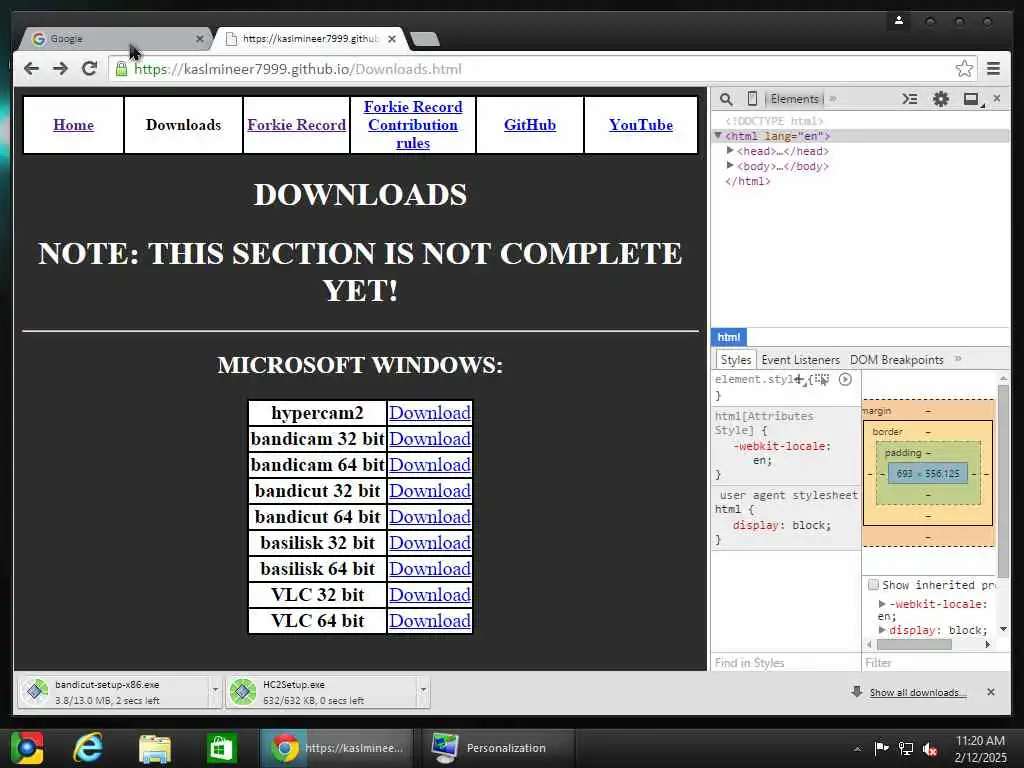Screen dimensions: 1024x768
Task: Expand the body node in Elements
Action: [x=730, y=166]
